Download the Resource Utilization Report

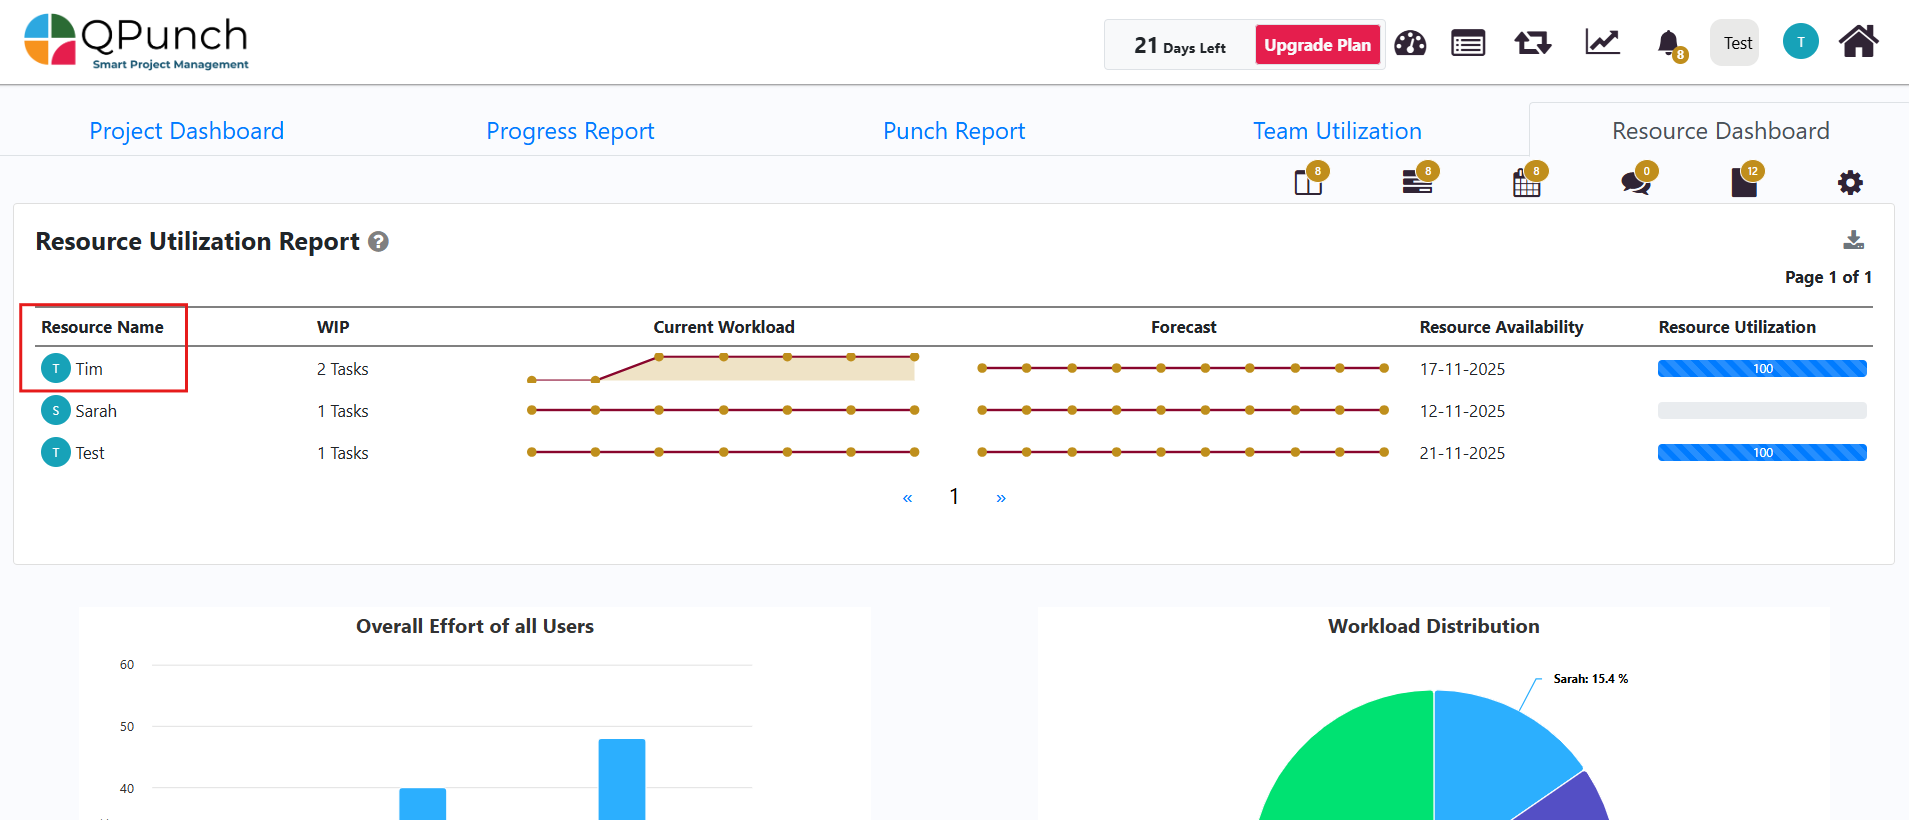1853,240
